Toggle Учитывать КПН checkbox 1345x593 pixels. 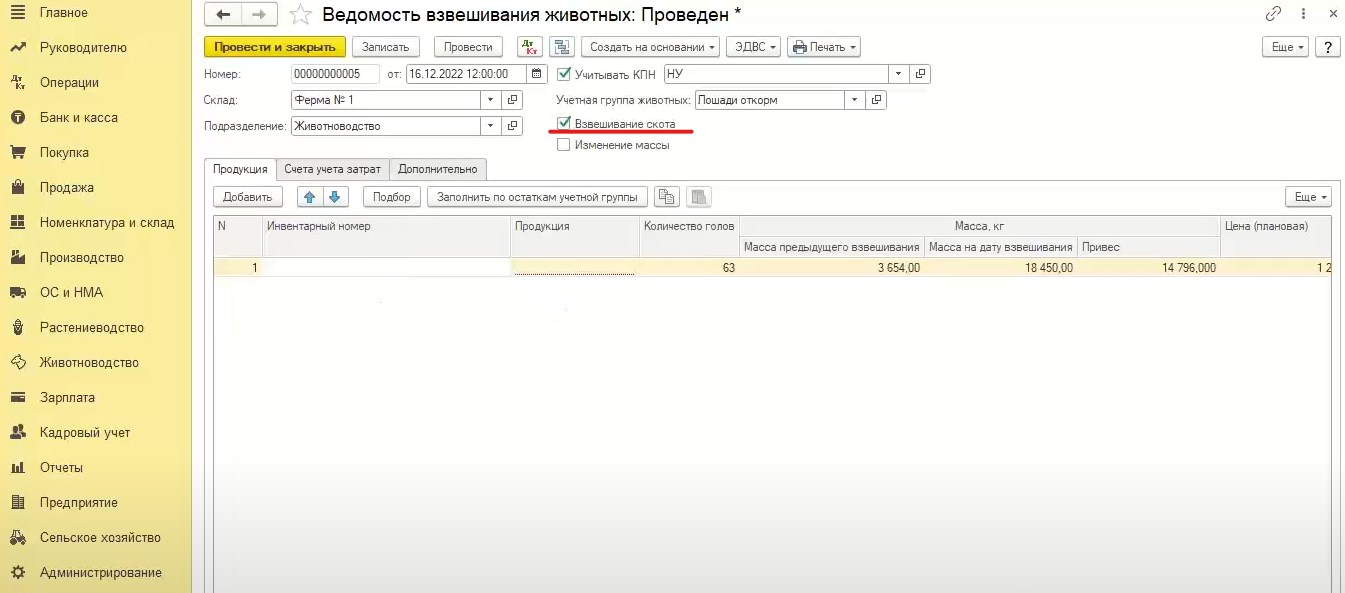tap(564, 74)
